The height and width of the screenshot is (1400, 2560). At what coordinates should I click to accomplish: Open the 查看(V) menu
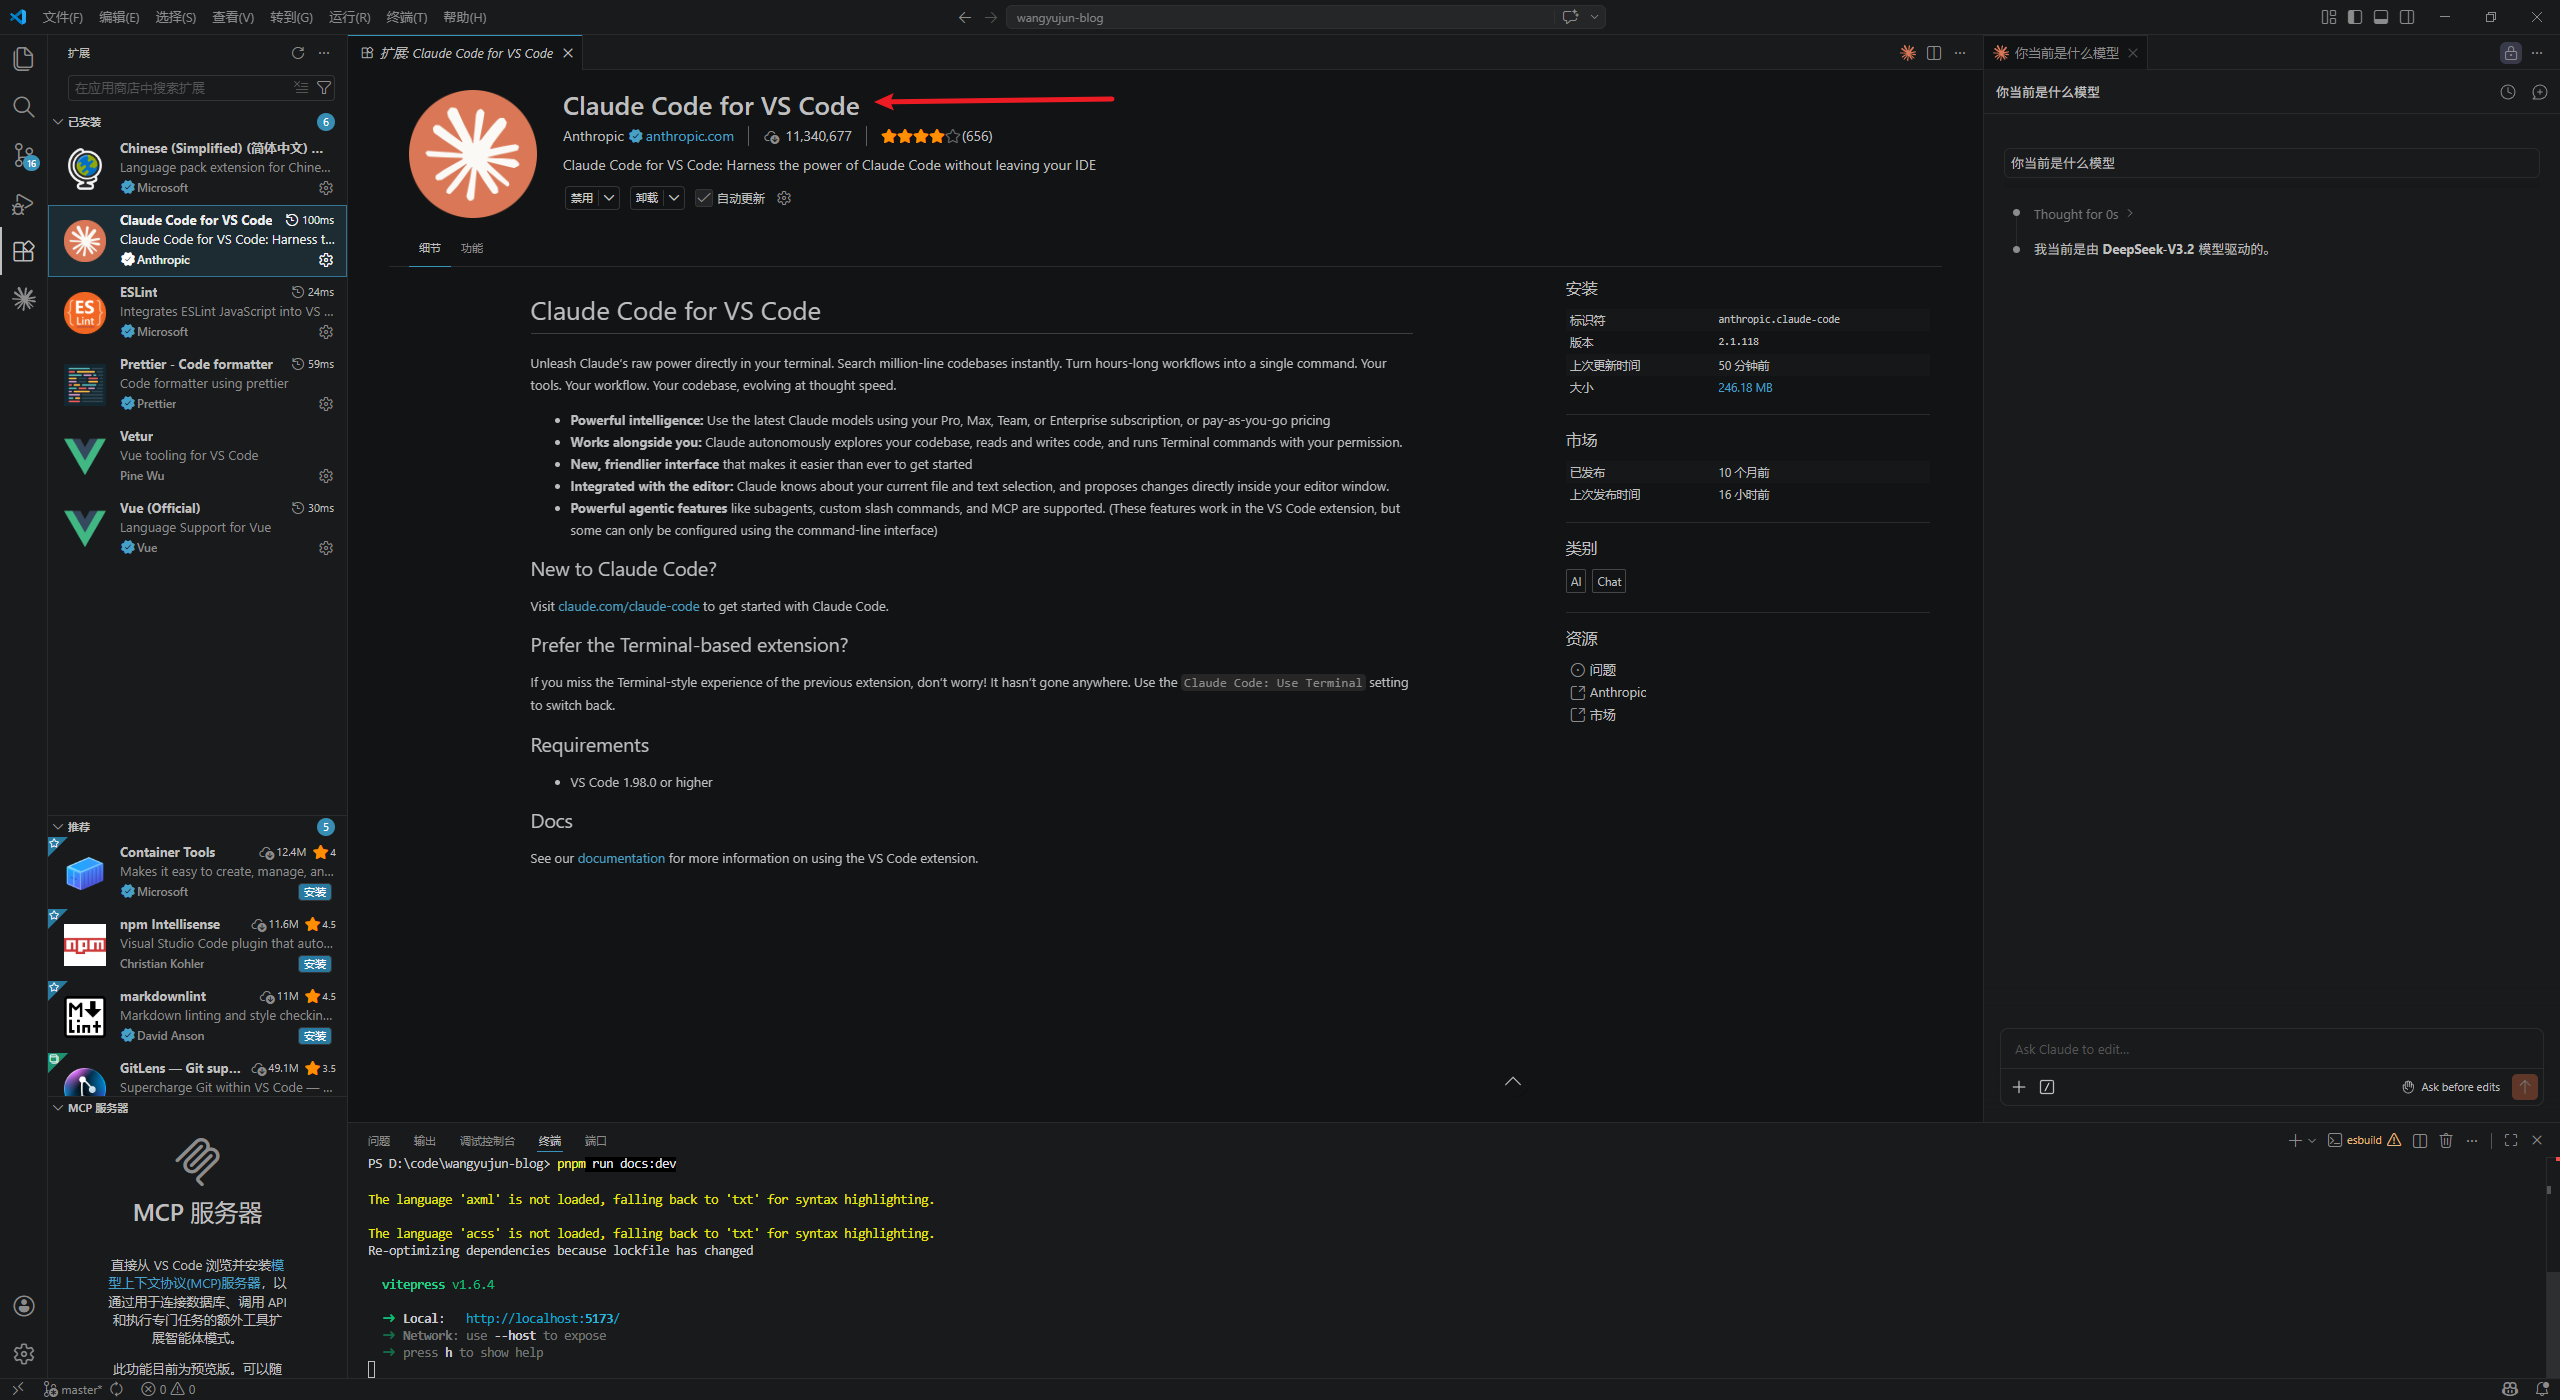tap(233, 17)
